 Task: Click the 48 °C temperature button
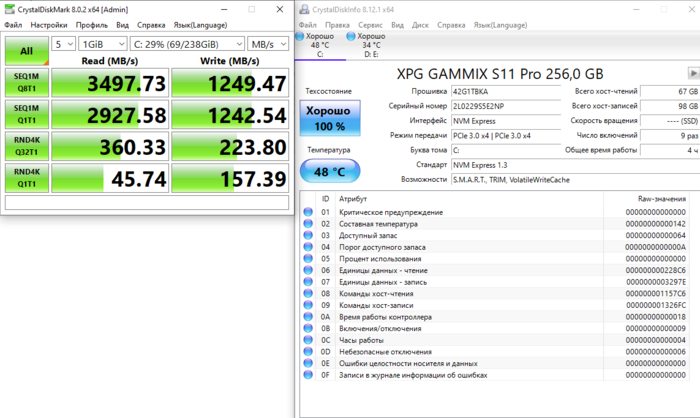(330, 171)
